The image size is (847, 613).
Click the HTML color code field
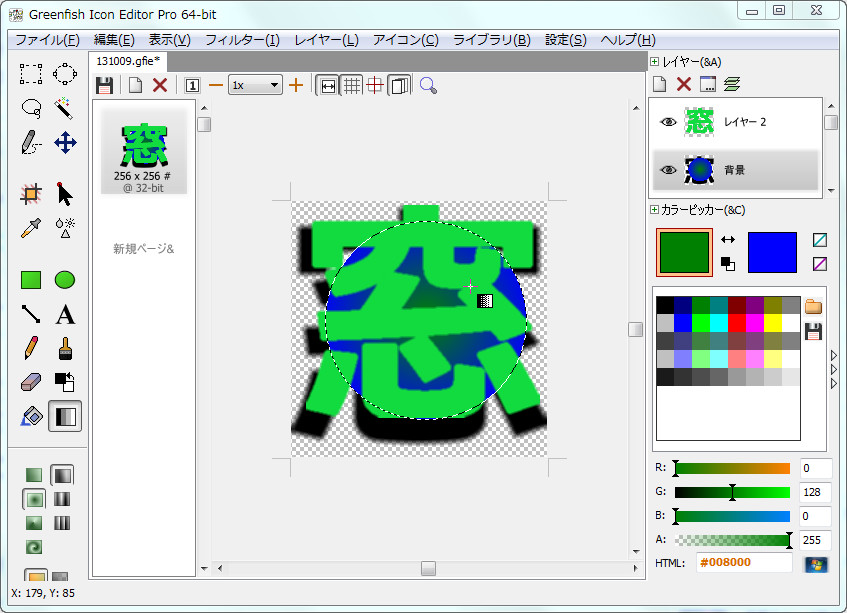tap(744, 563)
